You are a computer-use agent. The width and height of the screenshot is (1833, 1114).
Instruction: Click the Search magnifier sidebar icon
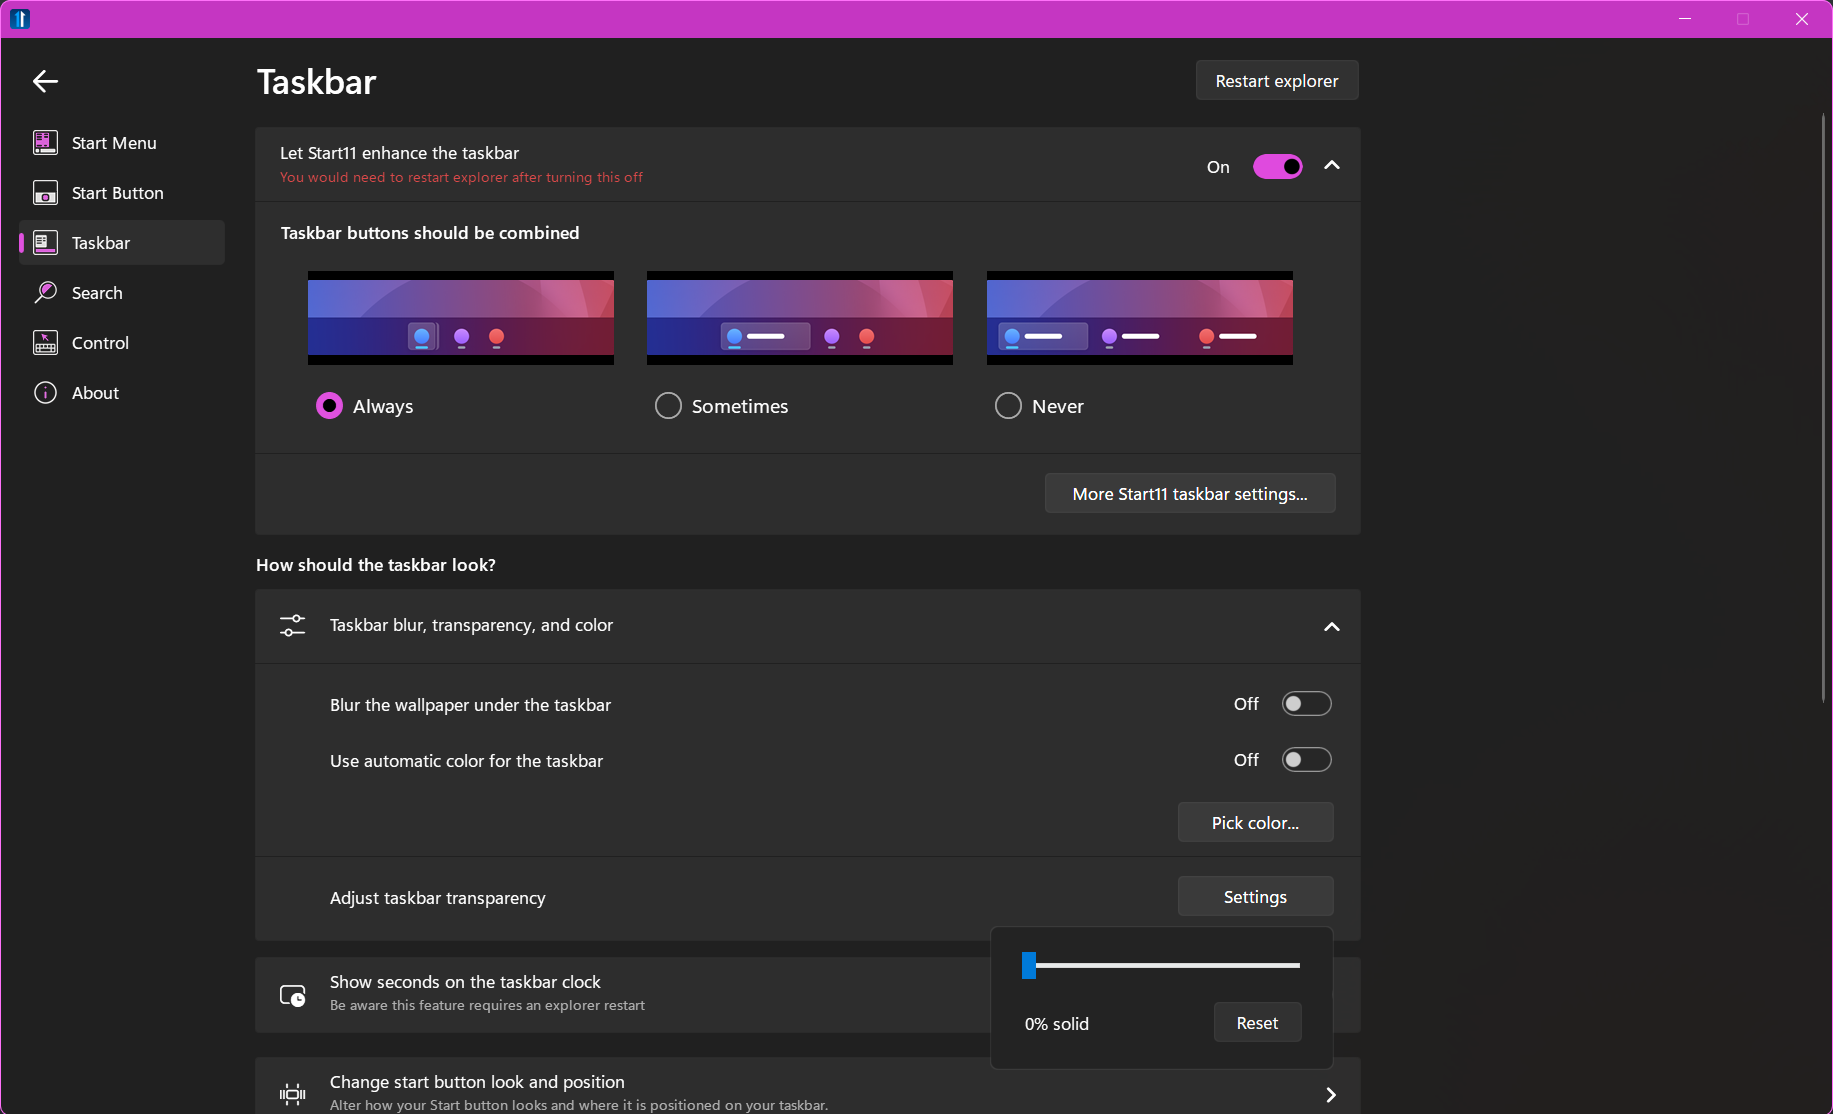point(45,293)
